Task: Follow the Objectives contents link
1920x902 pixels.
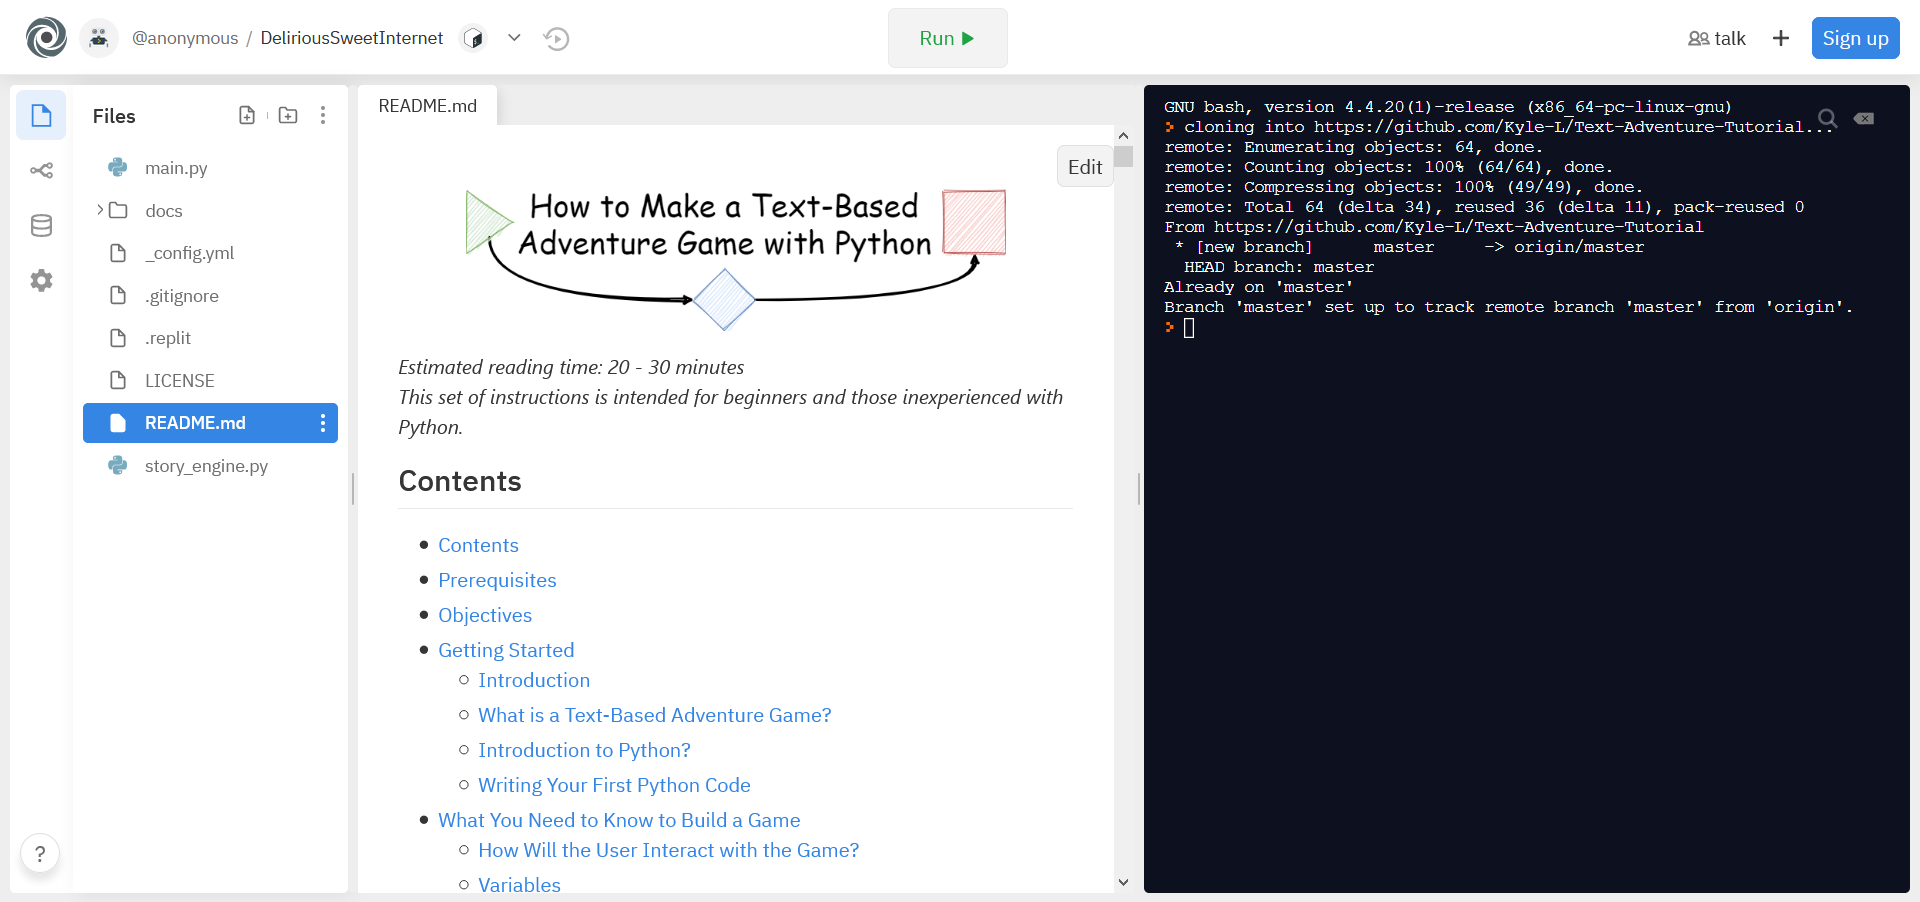Action: coord(485,615)
